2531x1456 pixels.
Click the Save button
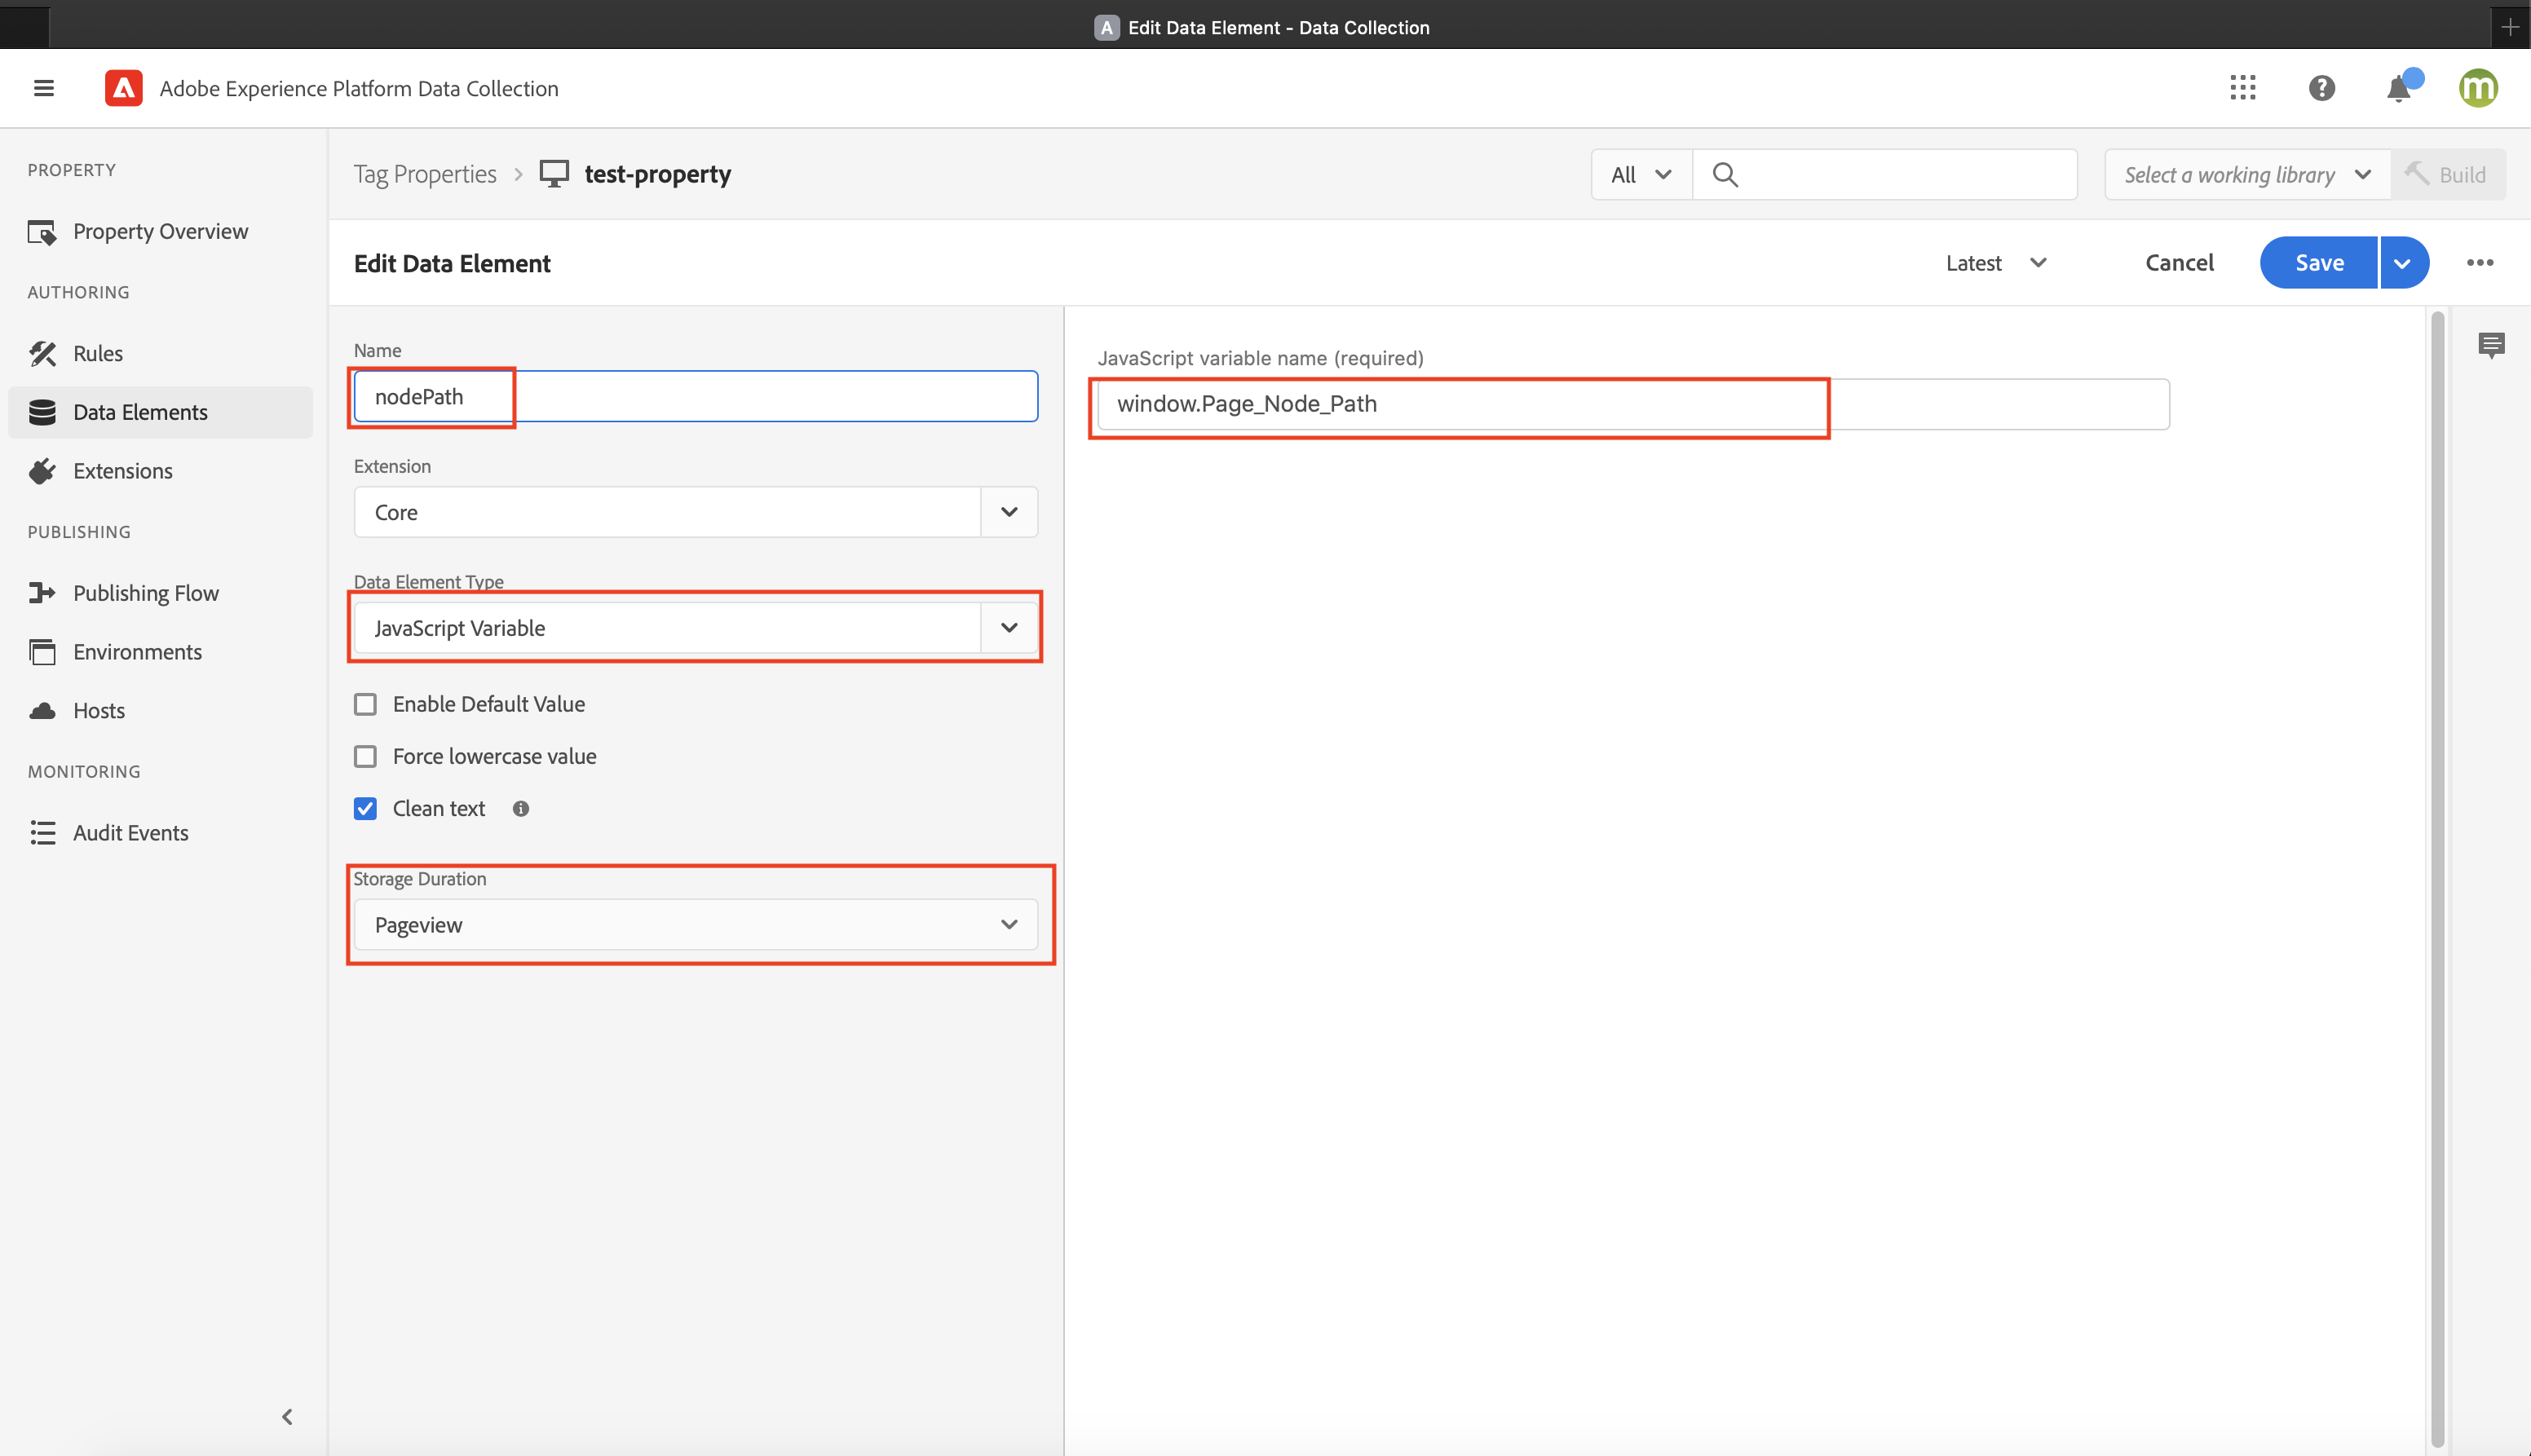click(2319, 263)
